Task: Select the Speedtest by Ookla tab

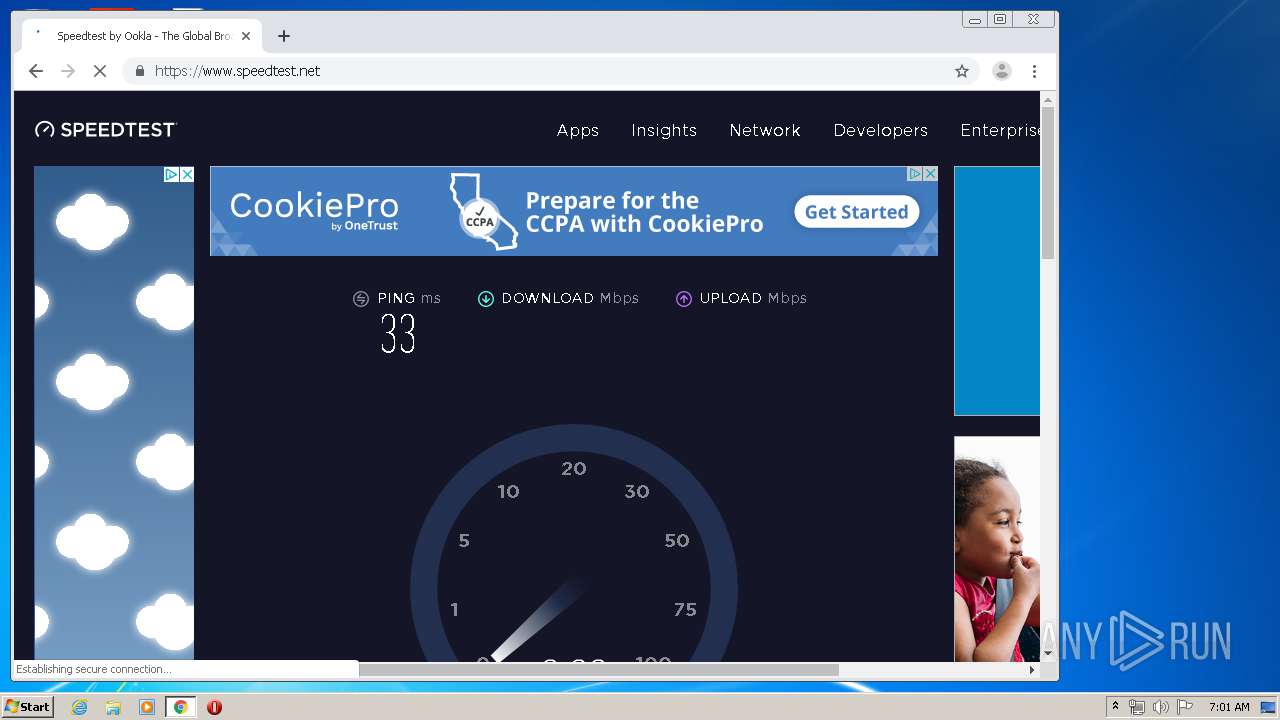Action: pos(142,36)
